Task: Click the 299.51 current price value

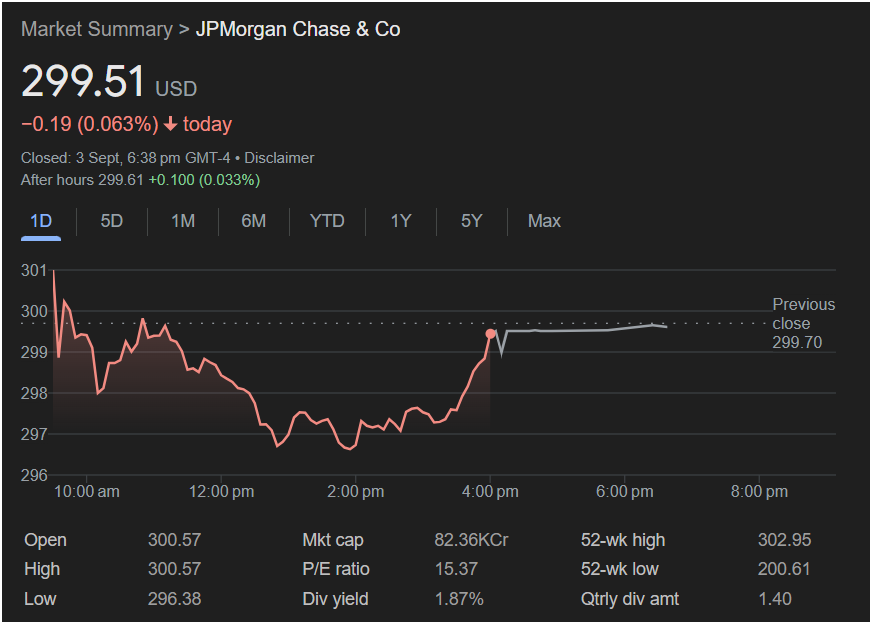Action: pos(83,81)
